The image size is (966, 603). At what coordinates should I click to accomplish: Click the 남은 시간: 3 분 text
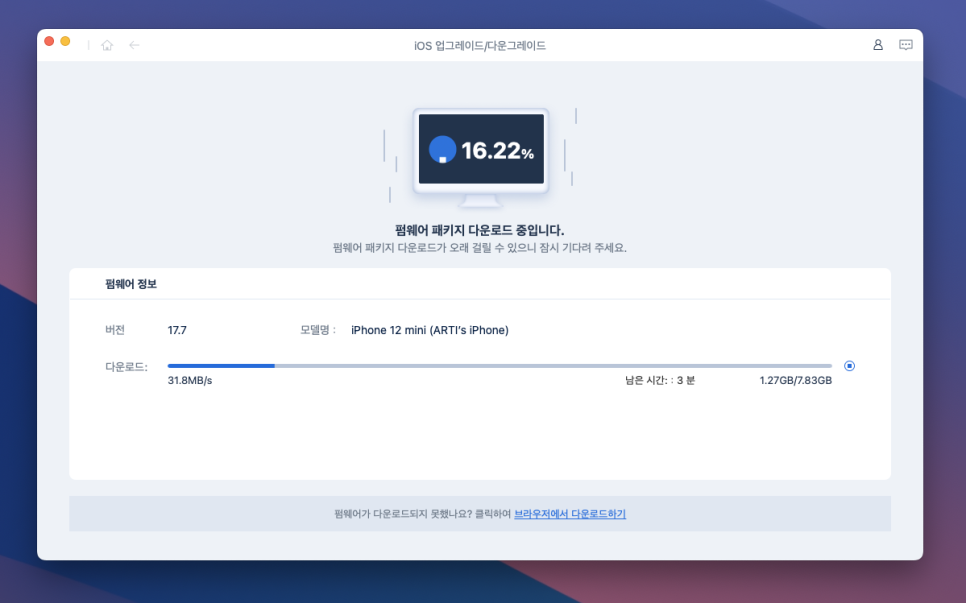[660, 381]
